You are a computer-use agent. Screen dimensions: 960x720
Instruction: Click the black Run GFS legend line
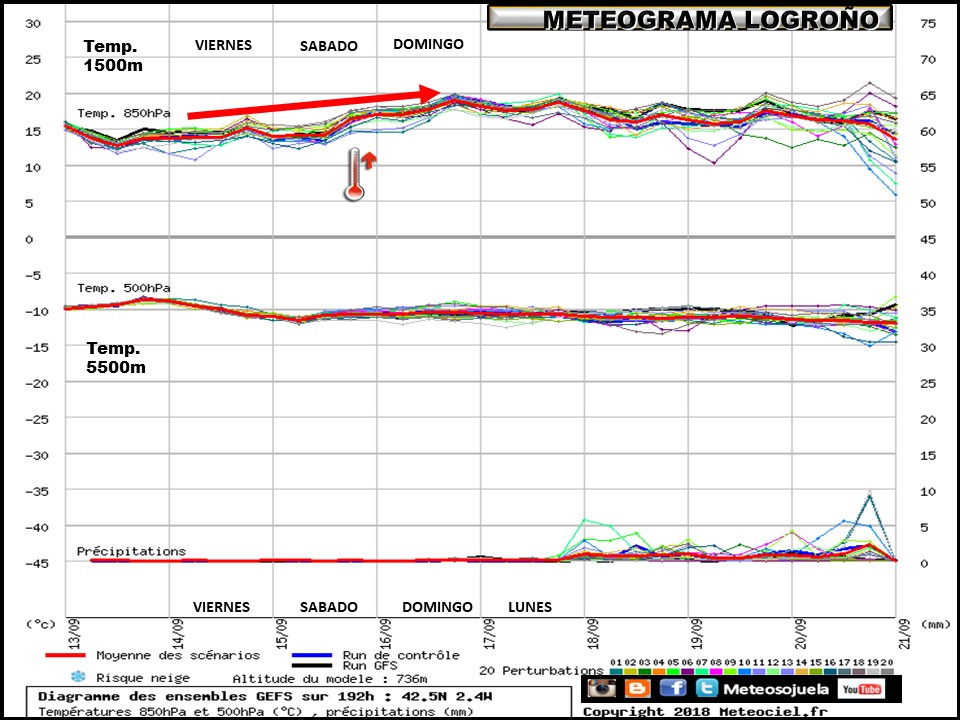coord(312,665)
